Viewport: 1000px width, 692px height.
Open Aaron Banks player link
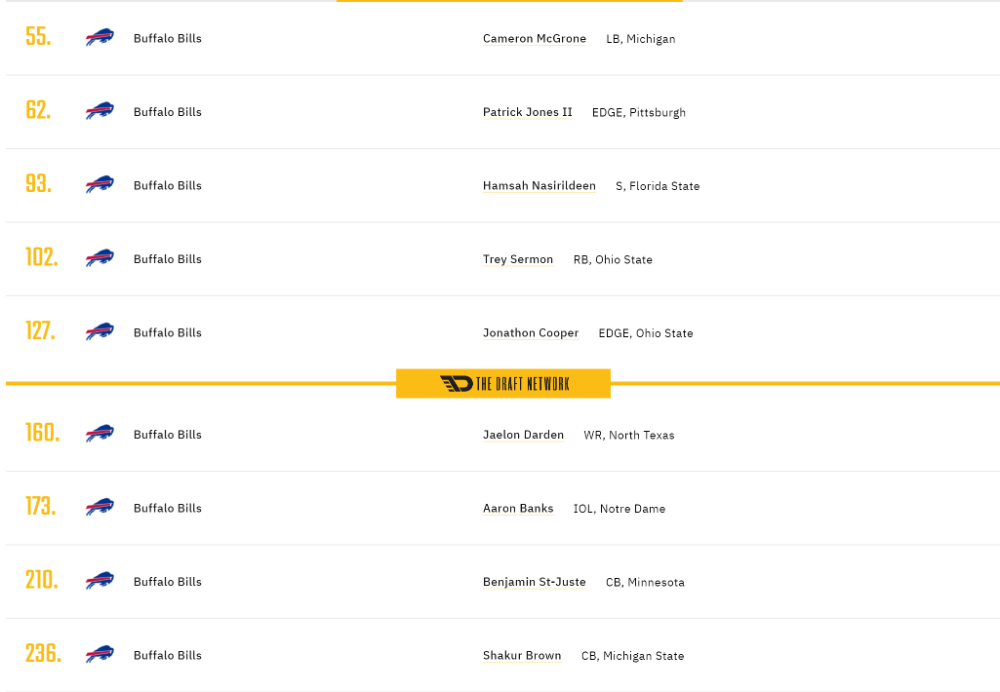coord(518,508)
